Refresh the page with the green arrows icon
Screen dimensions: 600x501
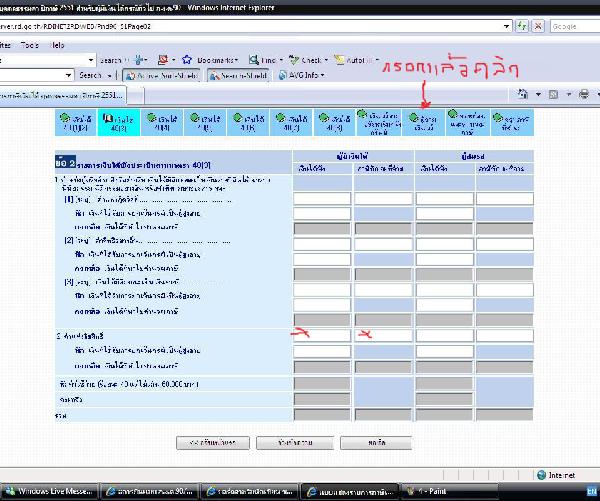click(521, 26)
